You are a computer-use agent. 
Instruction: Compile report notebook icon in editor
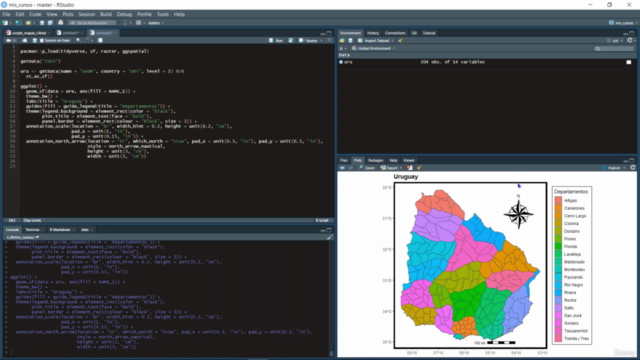point(100,40)
